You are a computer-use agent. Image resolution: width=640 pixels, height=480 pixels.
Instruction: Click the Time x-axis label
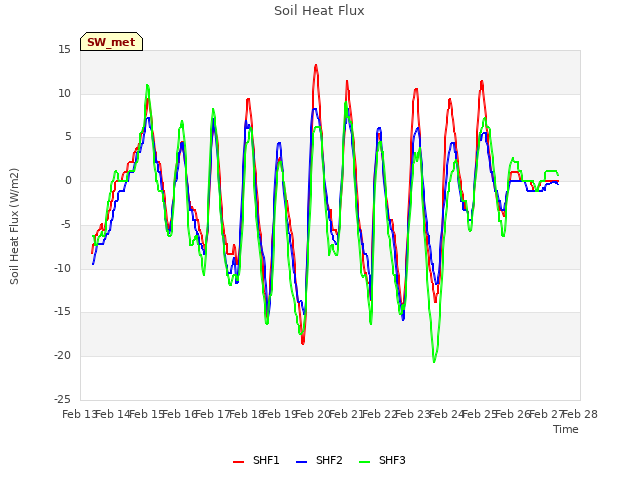pos(566,429)
